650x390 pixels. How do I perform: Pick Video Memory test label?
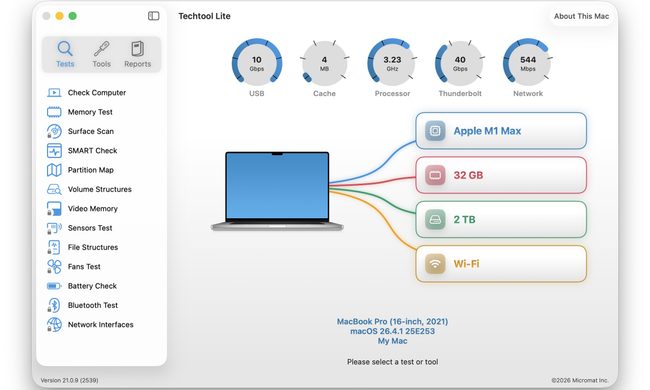92,208
